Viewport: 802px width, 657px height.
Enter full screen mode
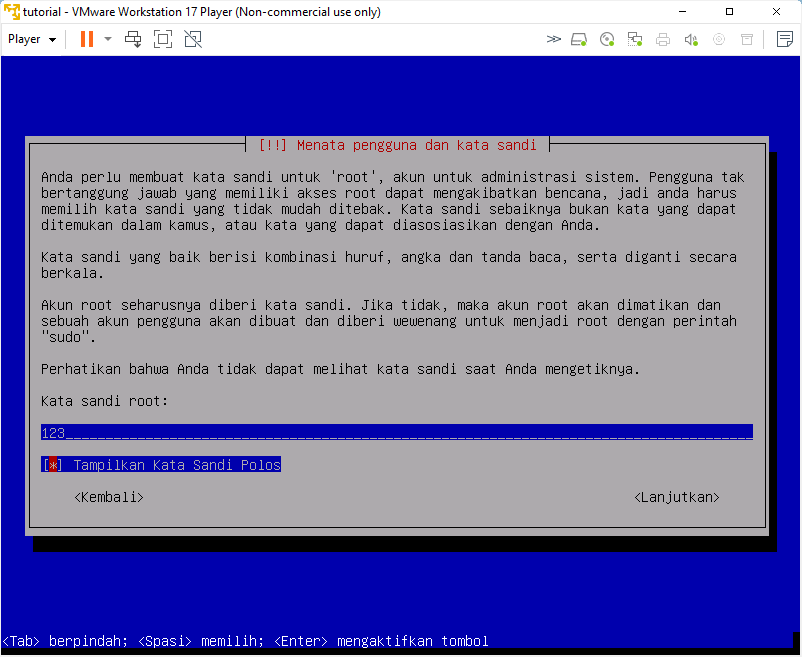coord(163,39)
